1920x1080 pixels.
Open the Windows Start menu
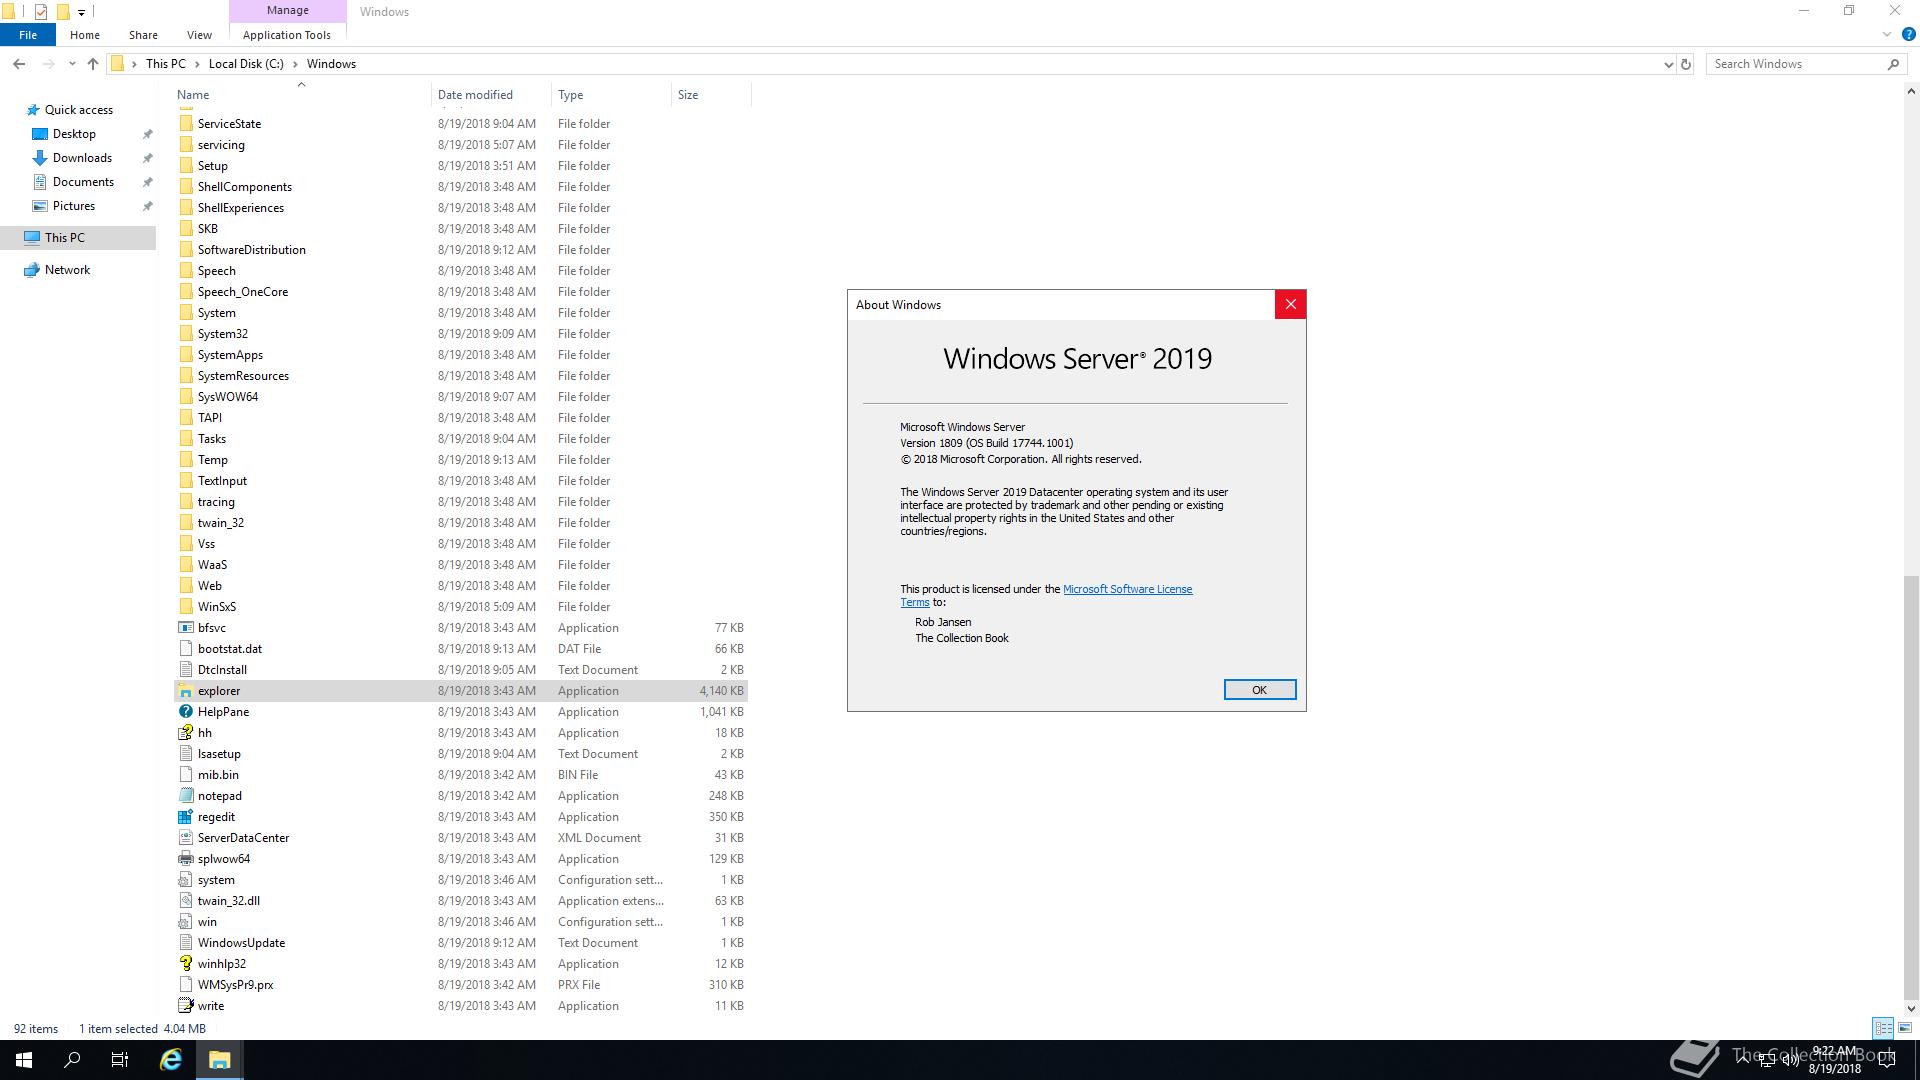24,1060
